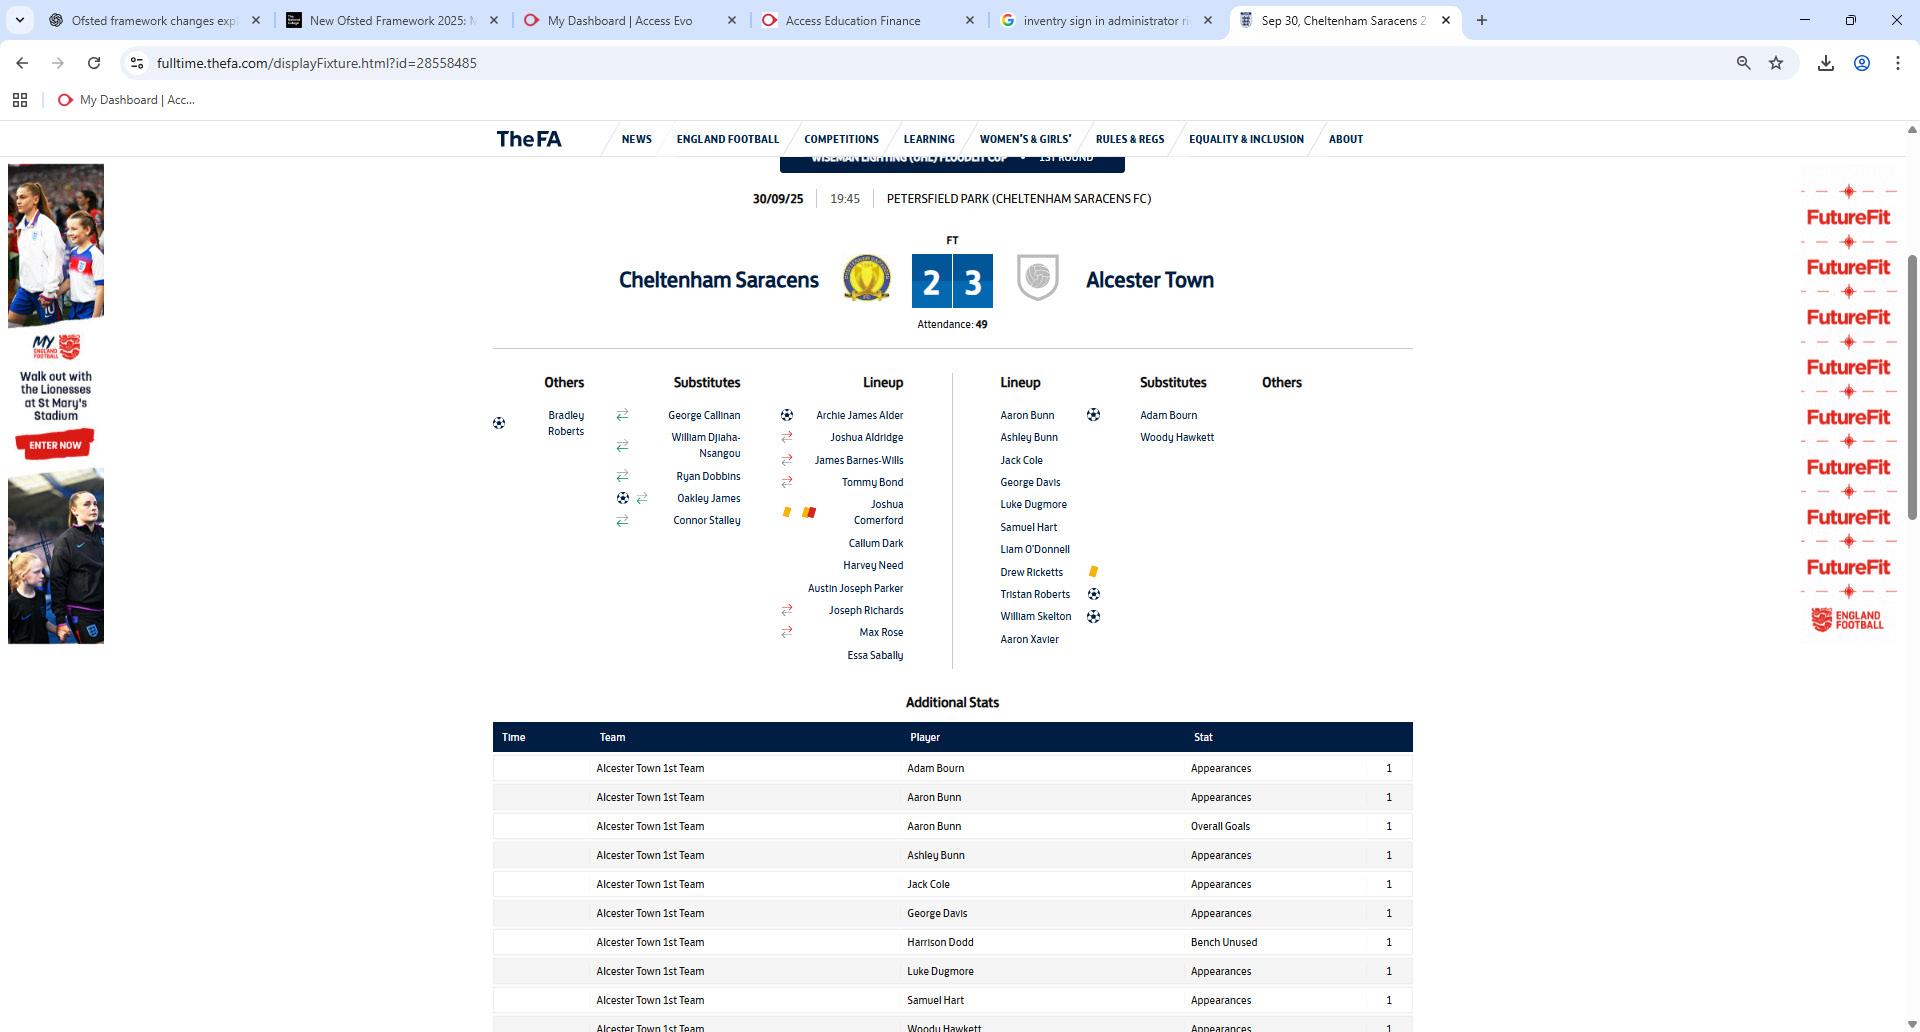Click the Time column header
Image resolution: width=1920 pixels, height=1032 pixels.
click(x=514, y=737)
